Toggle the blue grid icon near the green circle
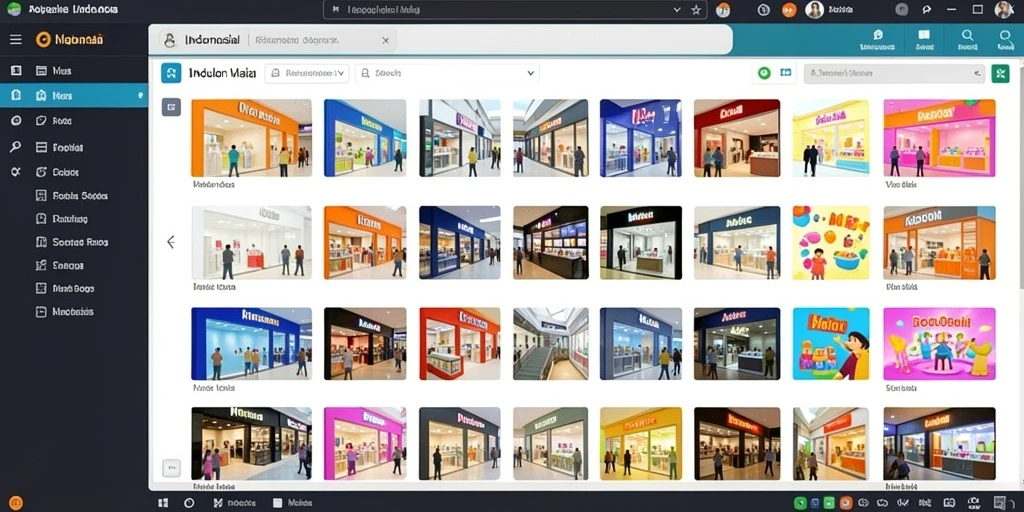 (786, 72)
